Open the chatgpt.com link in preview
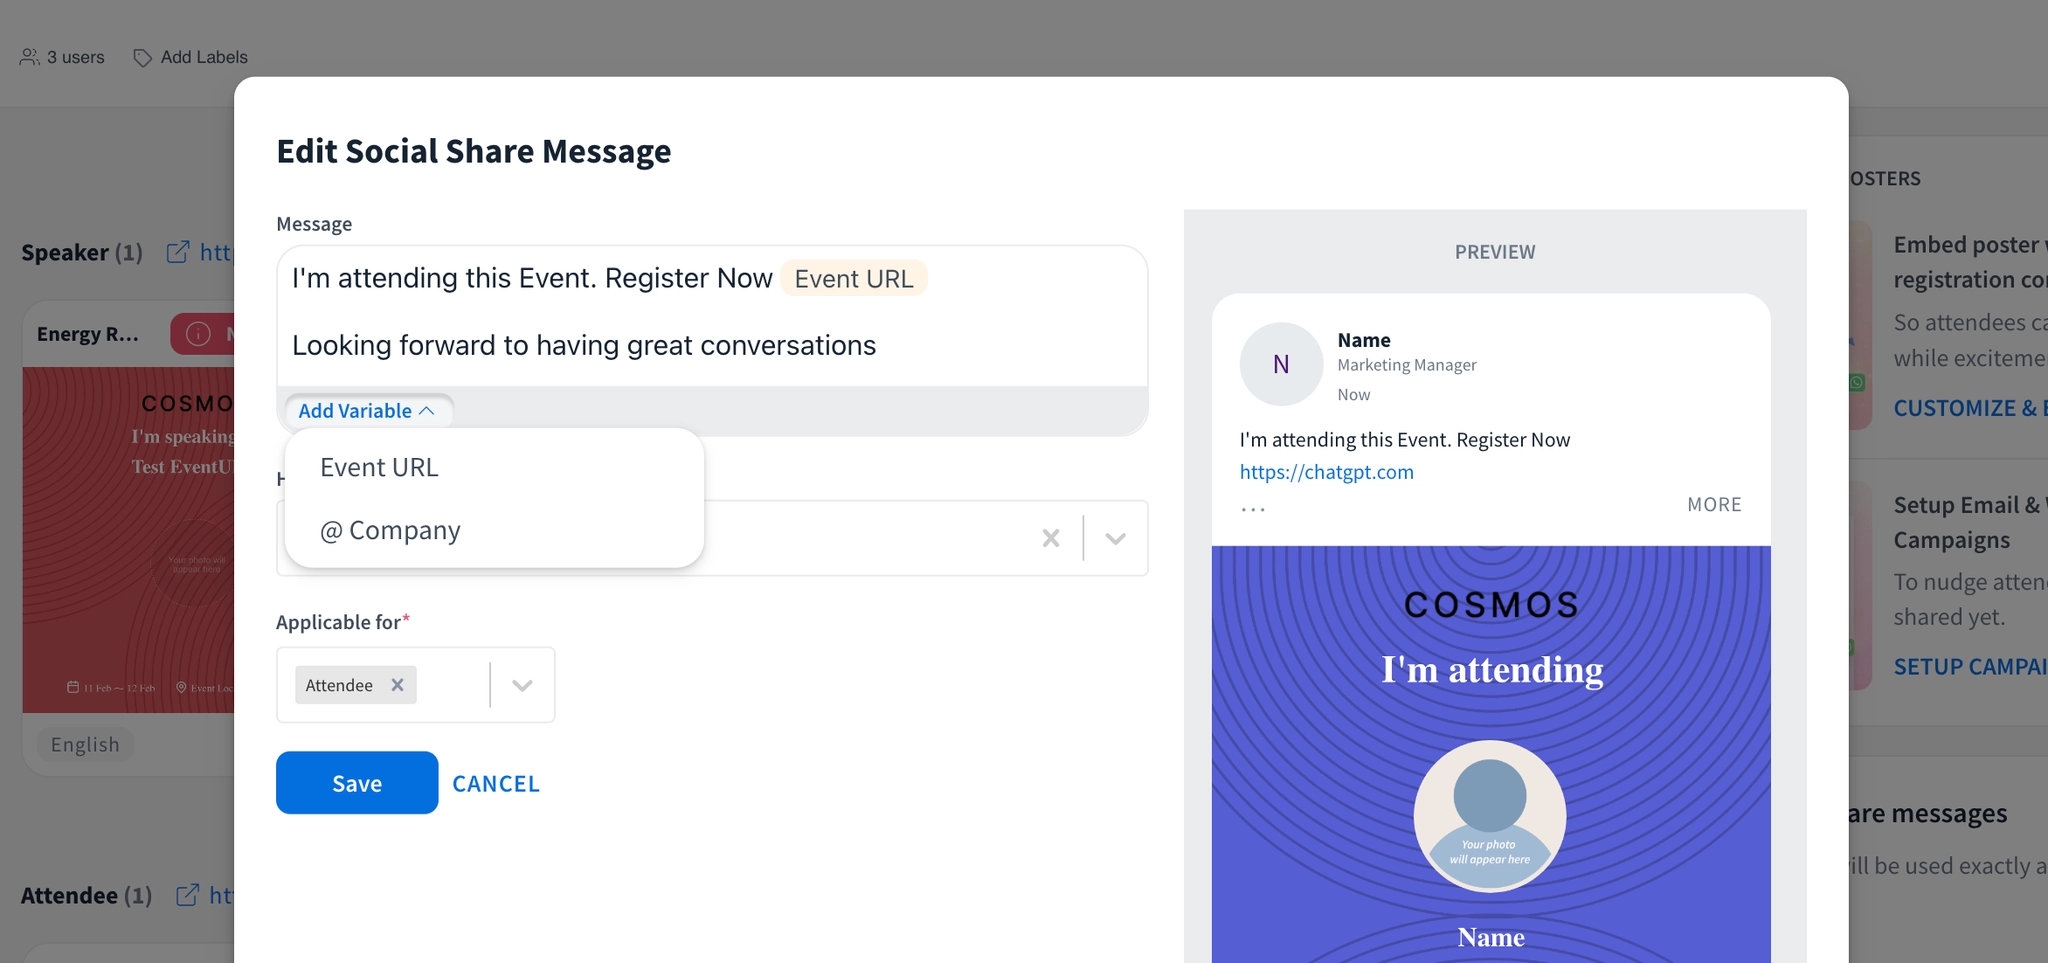The height and width of the screenshot is (963, 2048). tap(1326, 472)
